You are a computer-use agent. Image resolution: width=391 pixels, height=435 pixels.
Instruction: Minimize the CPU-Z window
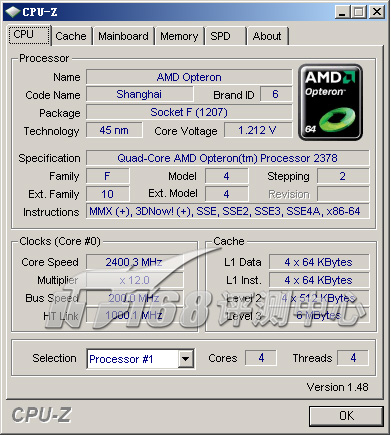click(342, 12)
